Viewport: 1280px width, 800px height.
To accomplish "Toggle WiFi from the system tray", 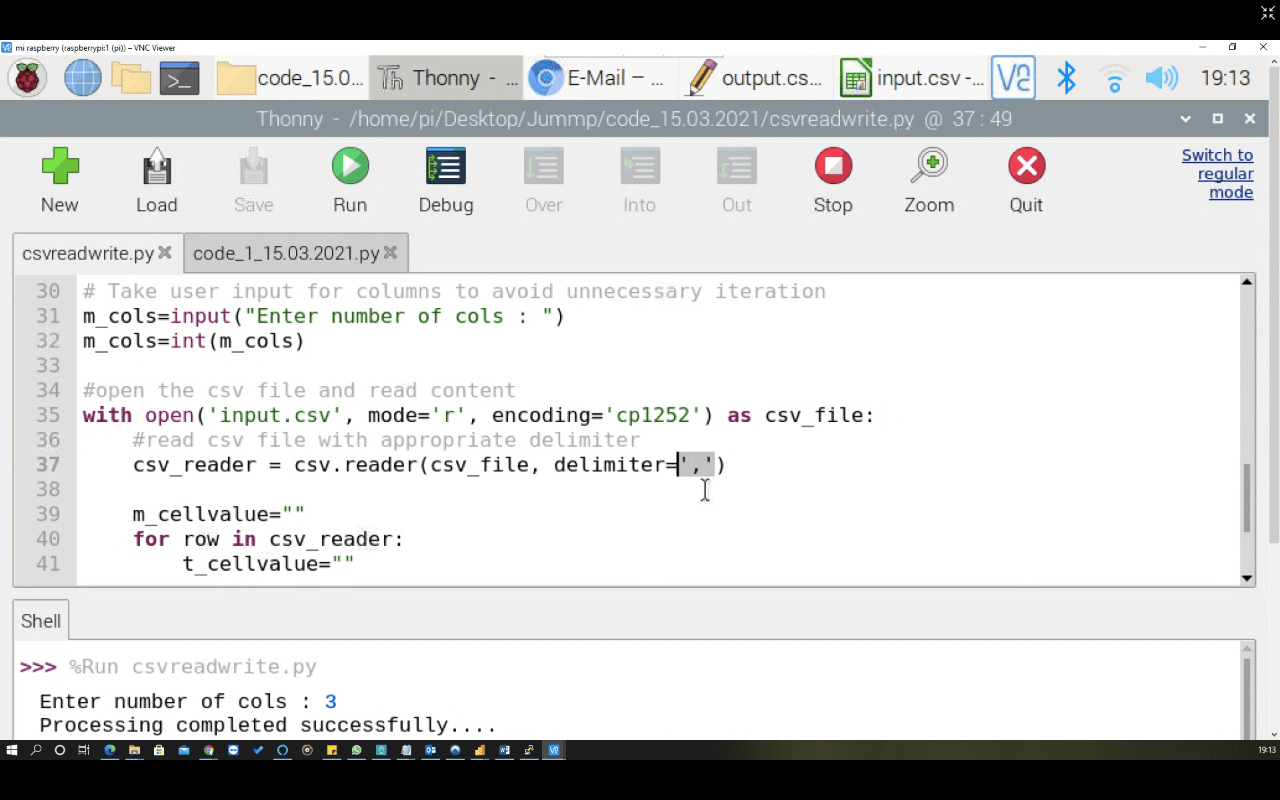I will click(1114, 77).
